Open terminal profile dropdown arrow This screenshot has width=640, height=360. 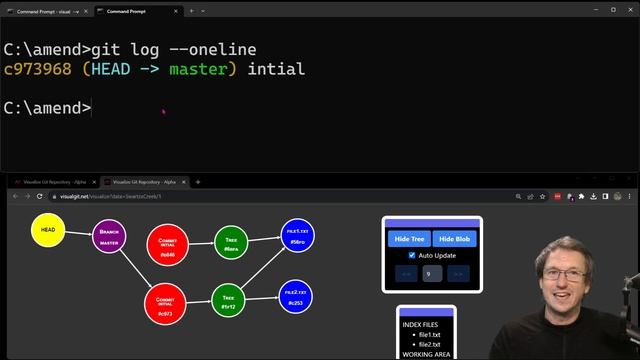point(203,11)
